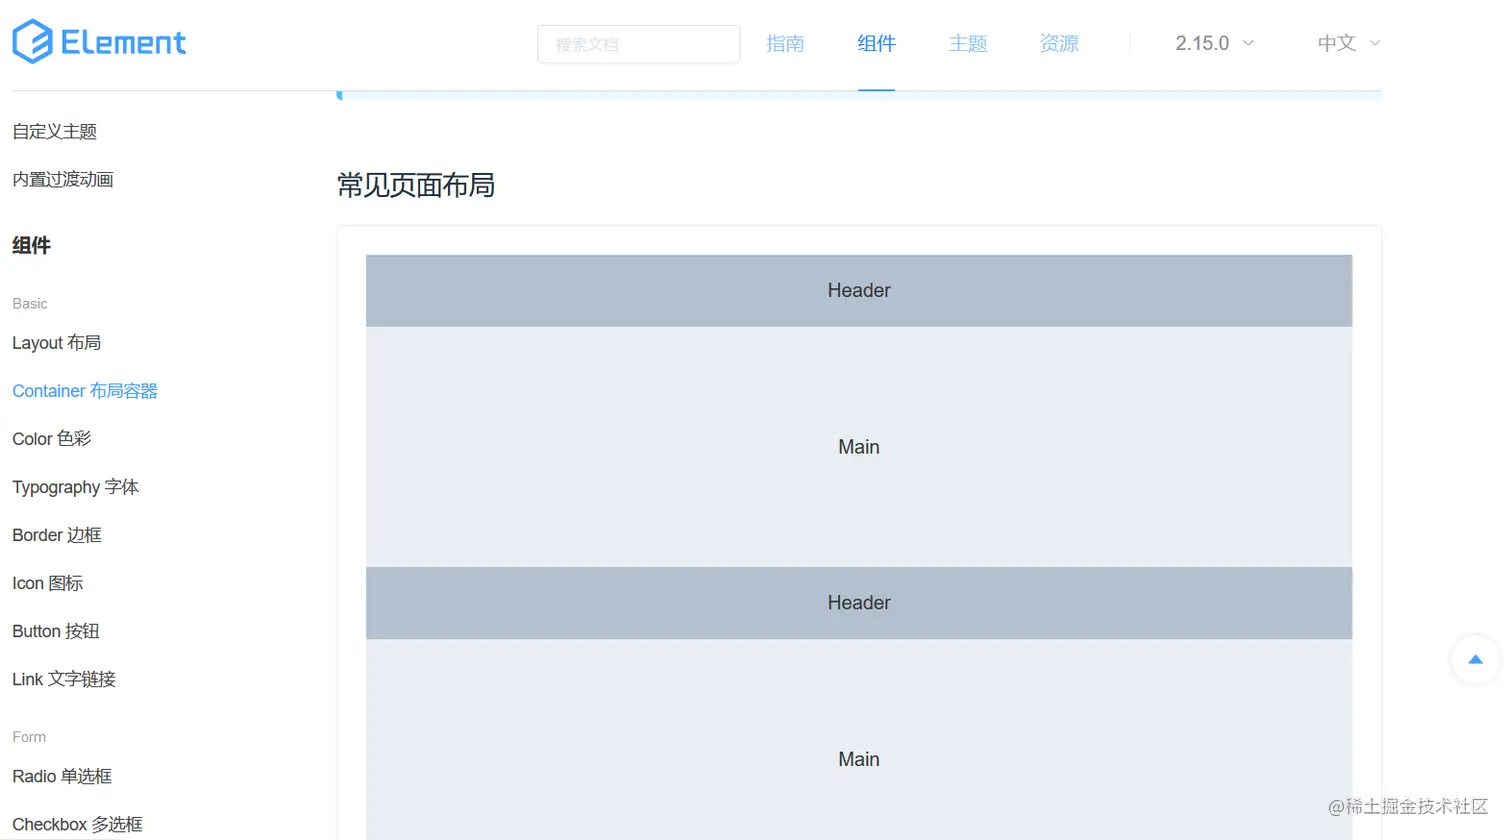Go to Layout 布局 page

coord(57,343)
